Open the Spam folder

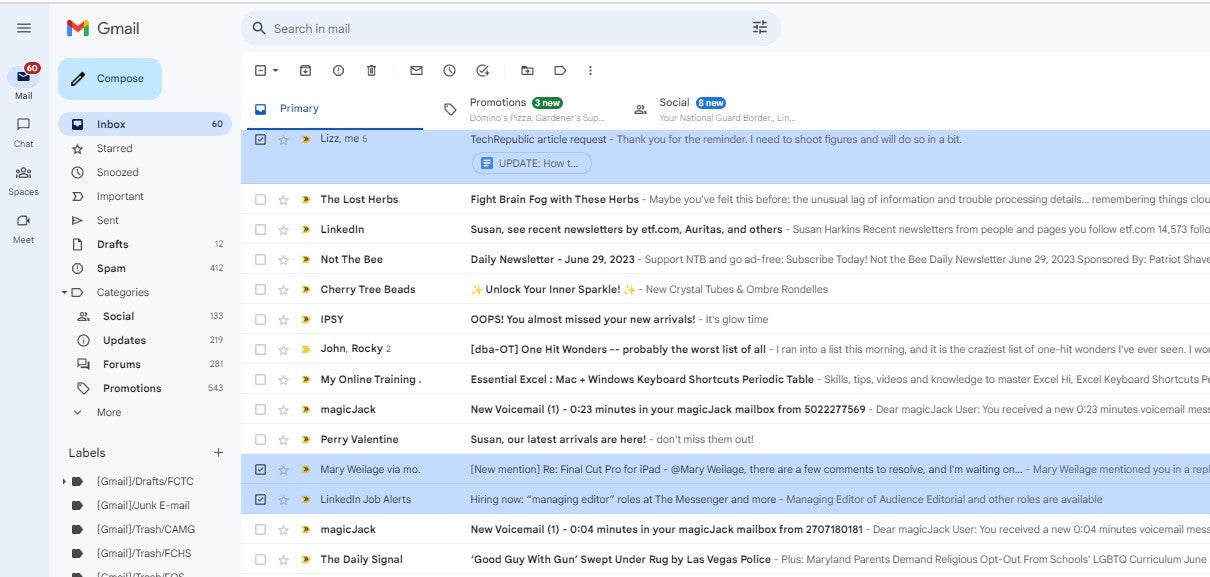coord(145,268)
